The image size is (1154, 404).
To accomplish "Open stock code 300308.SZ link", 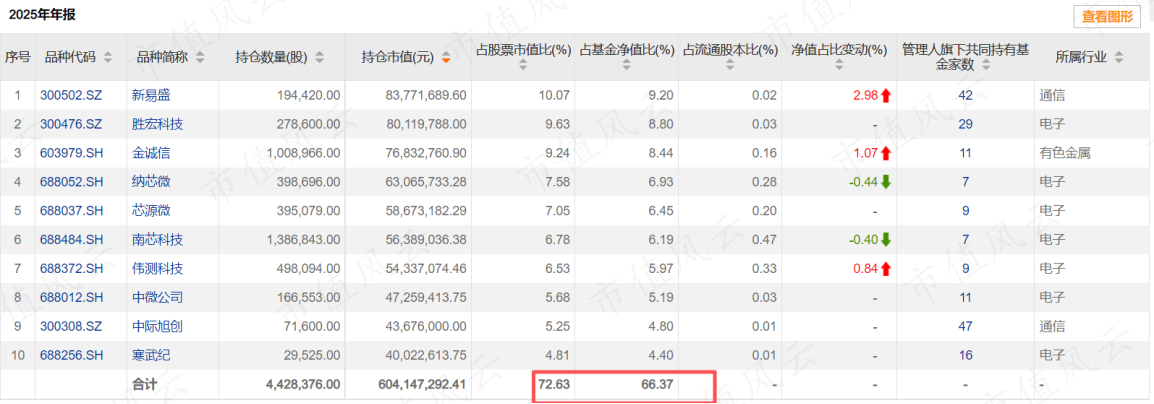I will coord(69,326).
